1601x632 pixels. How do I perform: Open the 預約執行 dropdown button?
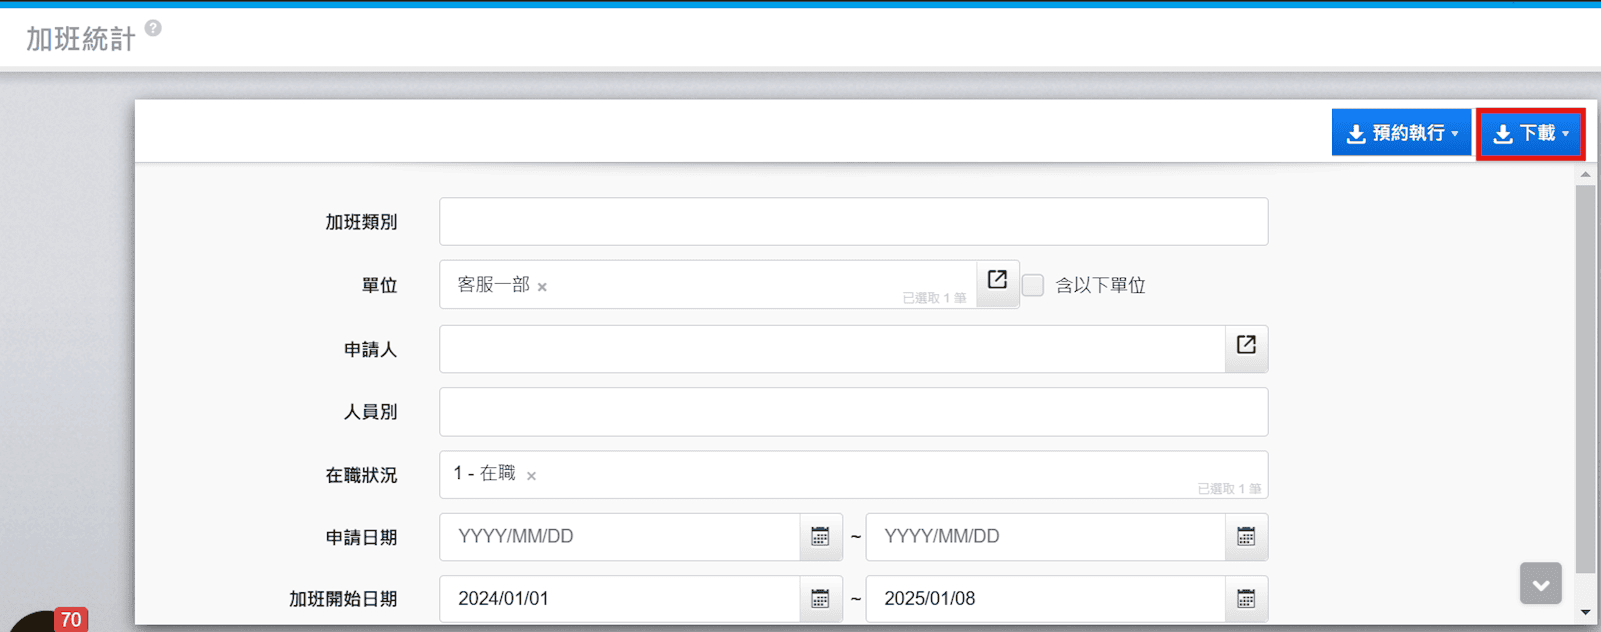tap(1400, 133)
